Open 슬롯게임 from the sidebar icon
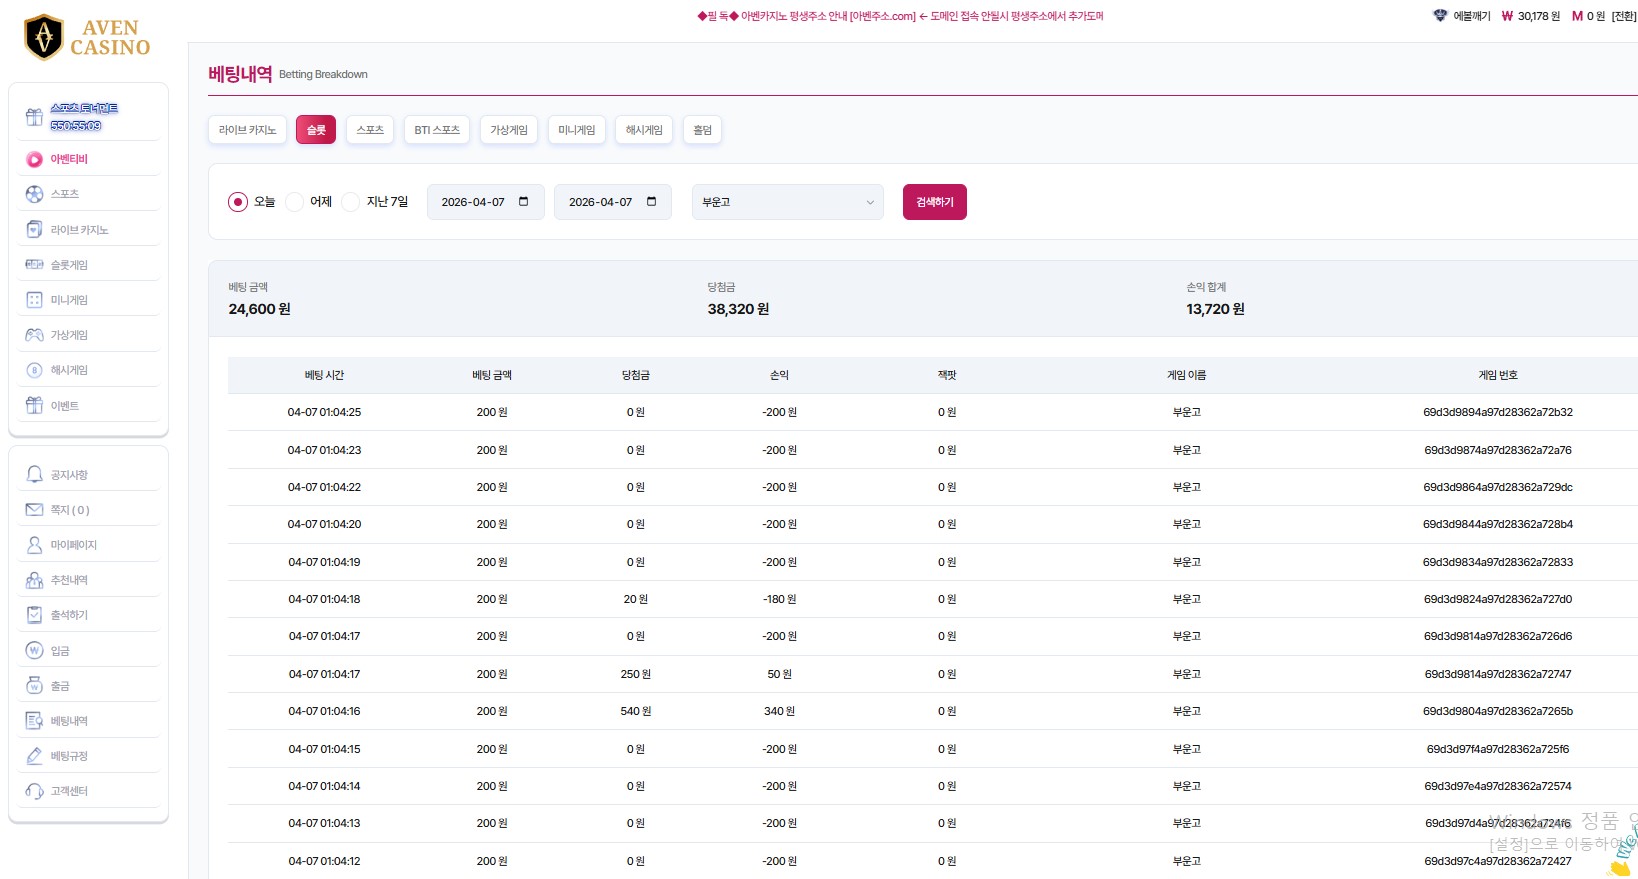Viewport: 1638px width, 879px height. 34,265
